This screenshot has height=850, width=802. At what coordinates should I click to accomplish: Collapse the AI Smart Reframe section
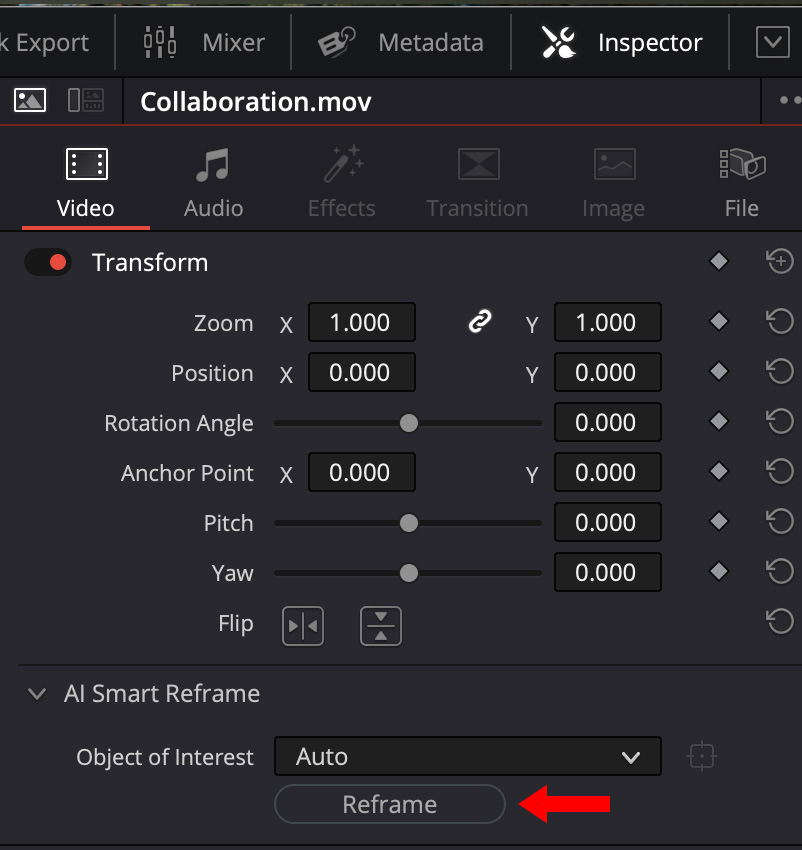[x=37, y=694]
